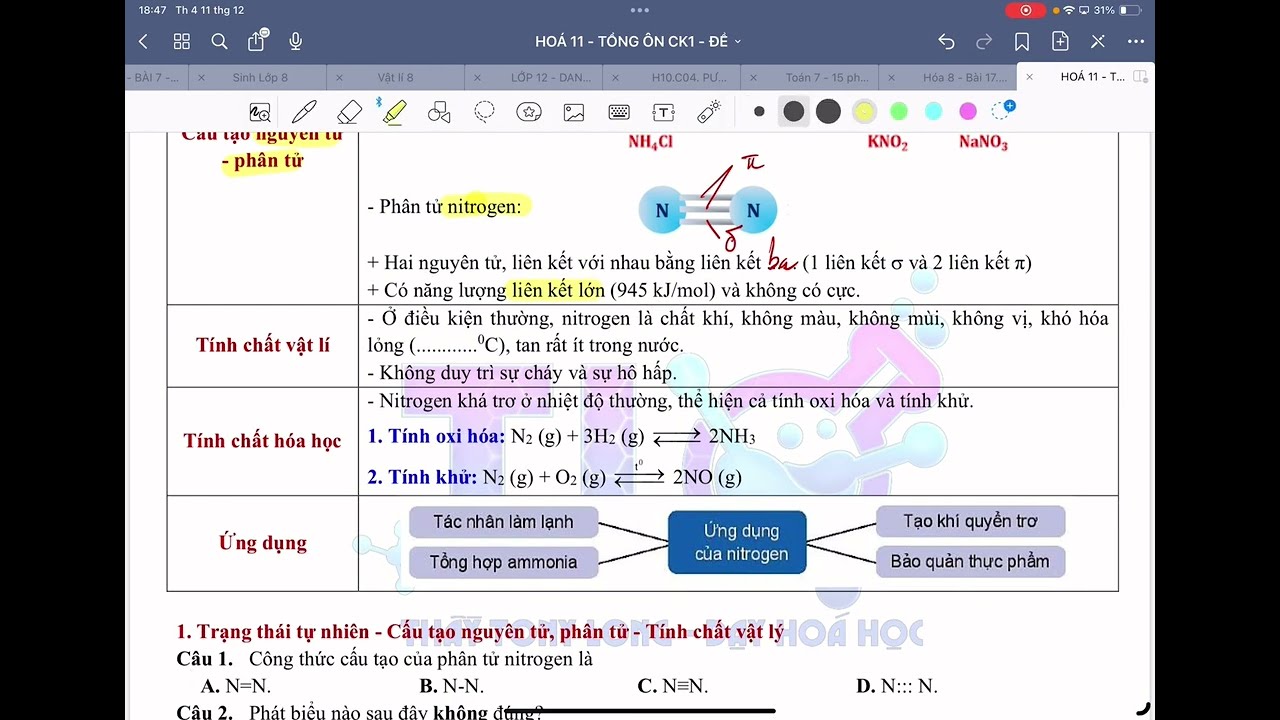Open the multitasking three-dot control
This screenshot has width=1280, height=720.
(x=640, y=10)
